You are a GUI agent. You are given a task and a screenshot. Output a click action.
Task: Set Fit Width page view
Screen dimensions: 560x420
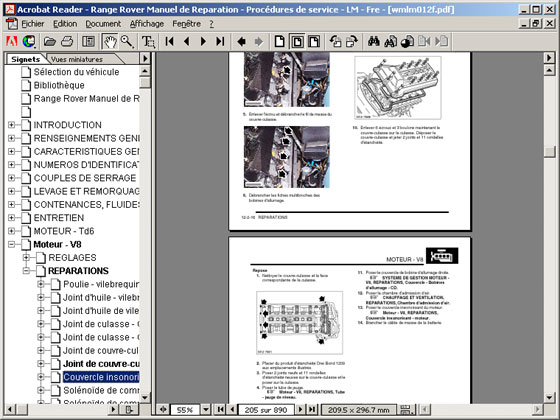314,41
